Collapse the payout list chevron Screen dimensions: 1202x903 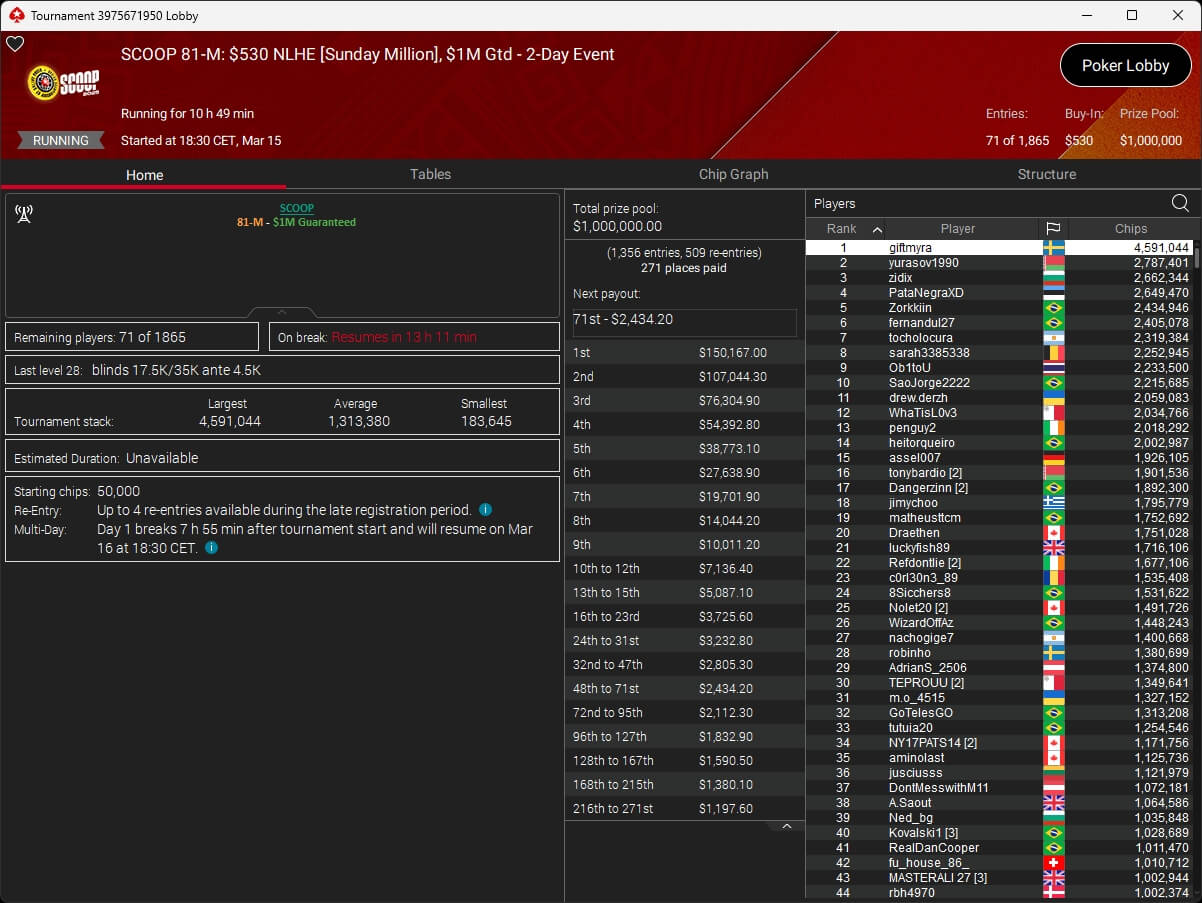[x=786, y=827]
